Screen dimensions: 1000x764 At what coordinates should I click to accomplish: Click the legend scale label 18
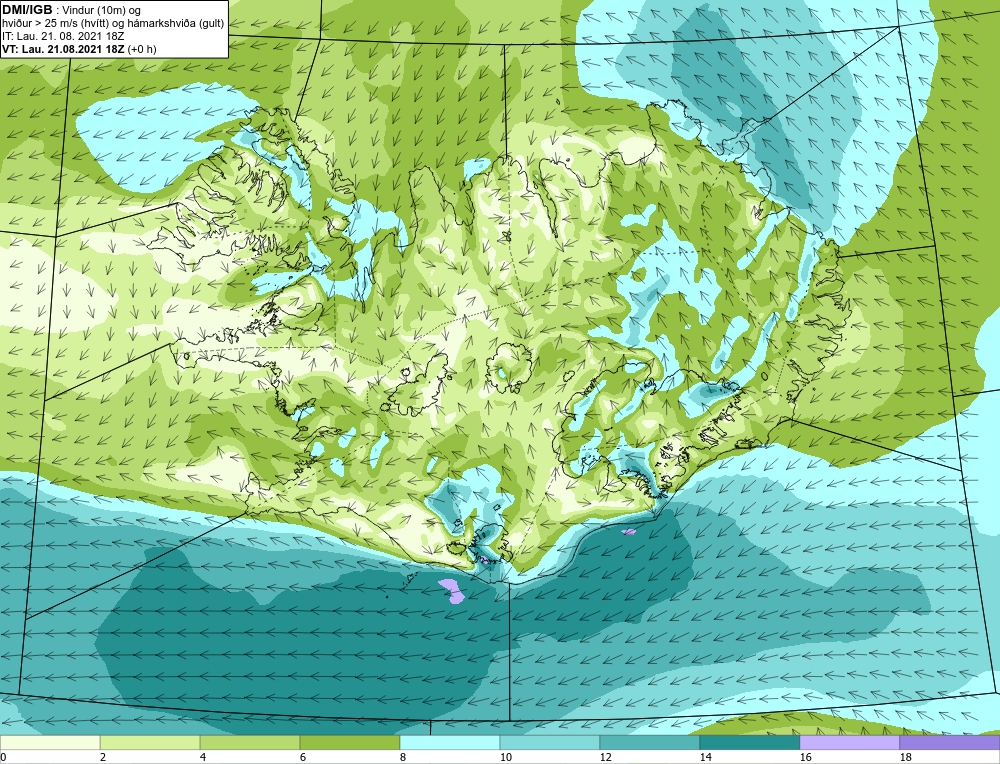click(x=906, y=757)
